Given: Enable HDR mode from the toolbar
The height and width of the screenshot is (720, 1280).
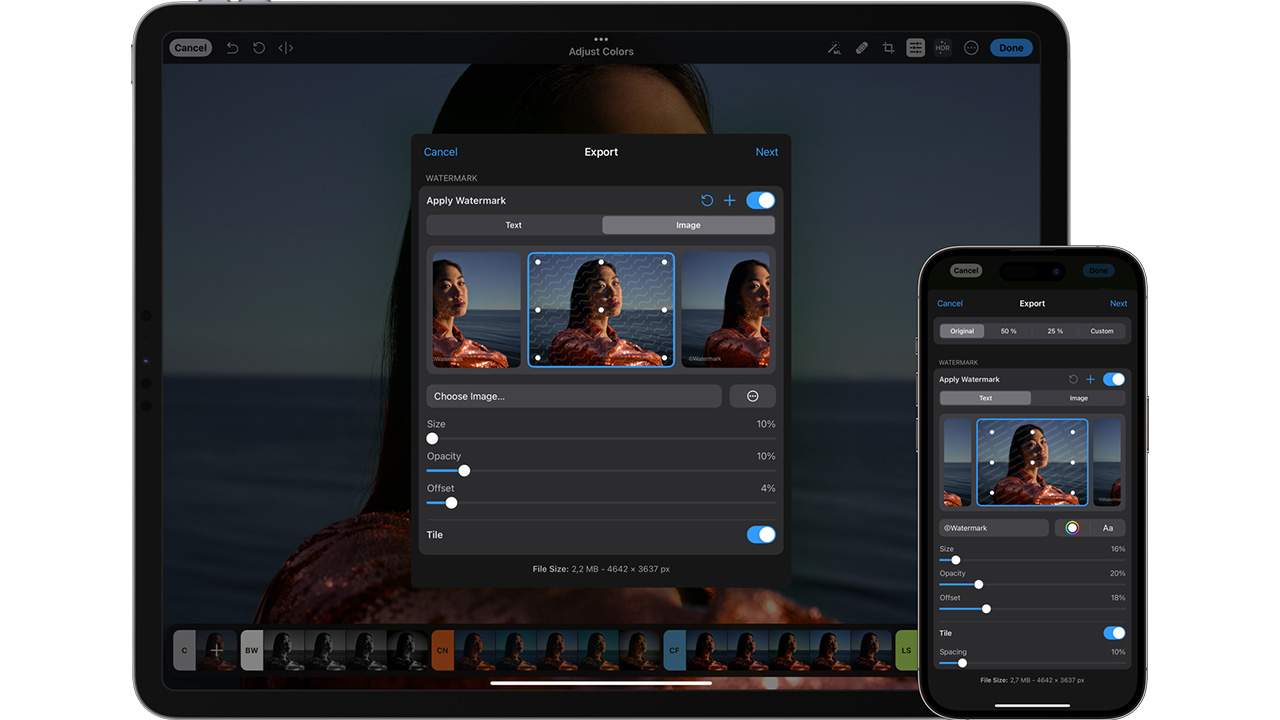Looking at the screenshot, I should click(x=941, y=47).
